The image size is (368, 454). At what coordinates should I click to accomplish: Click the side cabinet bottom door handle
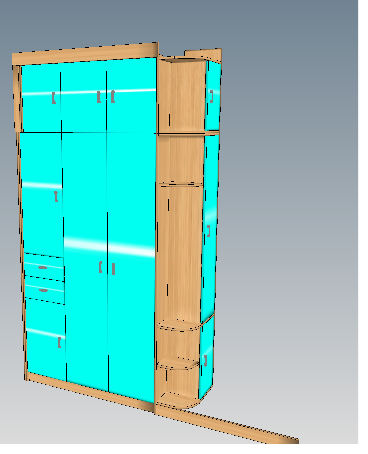205,361
